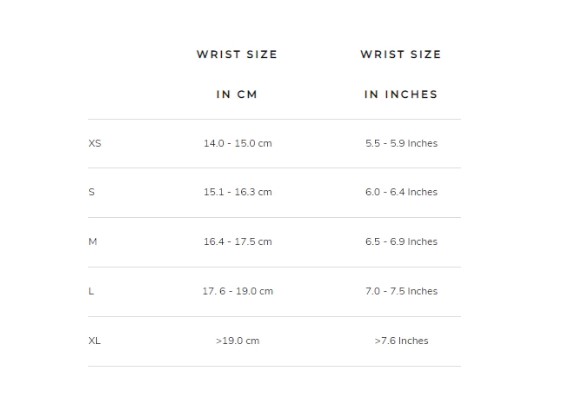
Task: Click the 17.6 - 19.0 cm cell
Action: pyautogui.click(x=238, y=291)
